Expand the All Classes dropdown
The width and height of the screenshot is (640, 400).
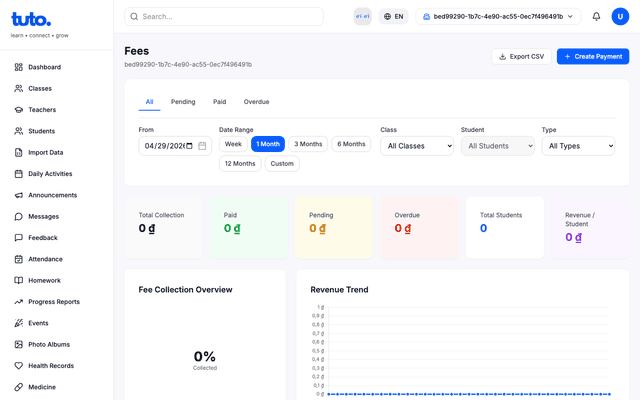click(417, 146)
